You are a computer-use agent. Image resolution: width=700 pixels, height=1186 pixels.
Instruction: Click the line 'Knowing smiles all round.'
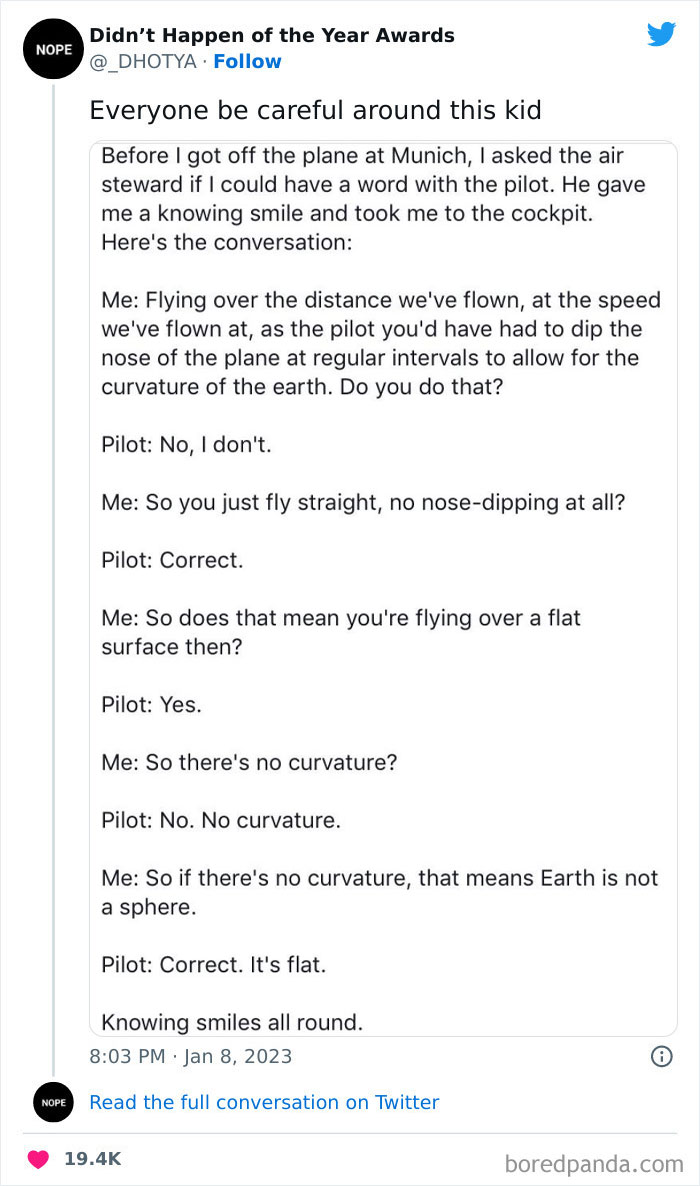[x=232, y=1022]
